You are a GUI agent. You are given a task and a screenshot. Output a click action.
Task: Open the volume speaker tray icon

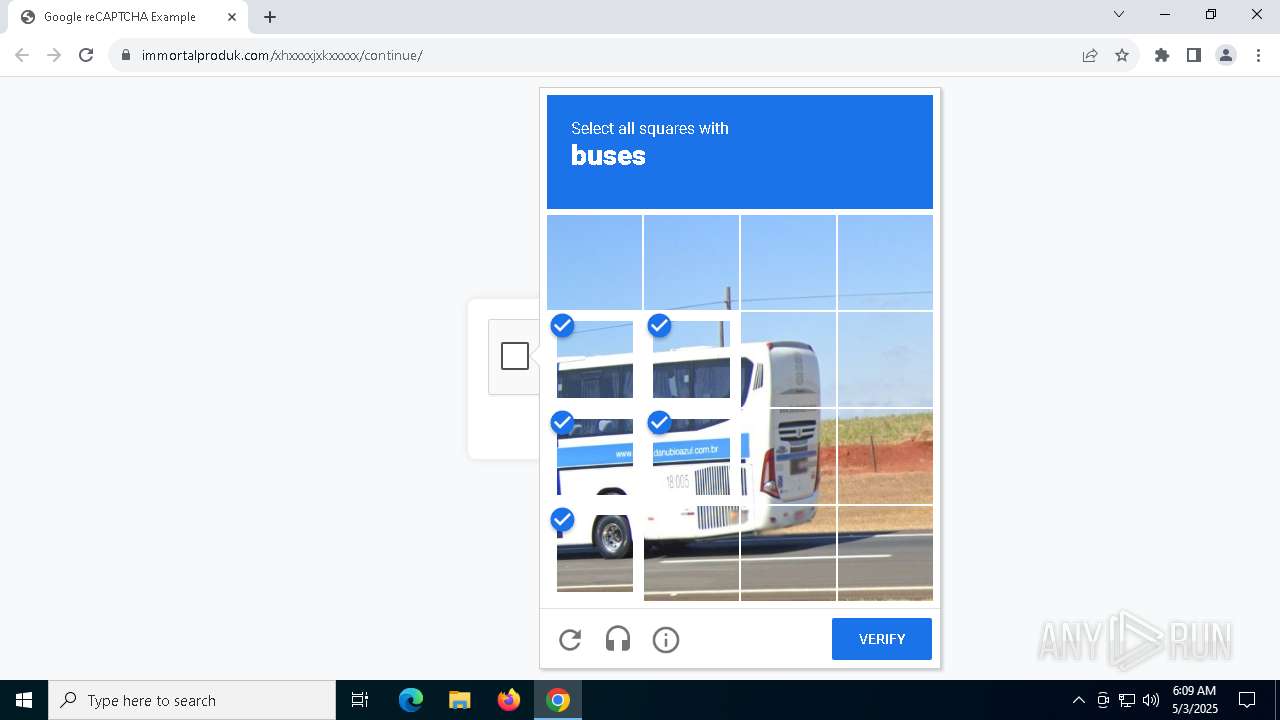coord(1151,700)
